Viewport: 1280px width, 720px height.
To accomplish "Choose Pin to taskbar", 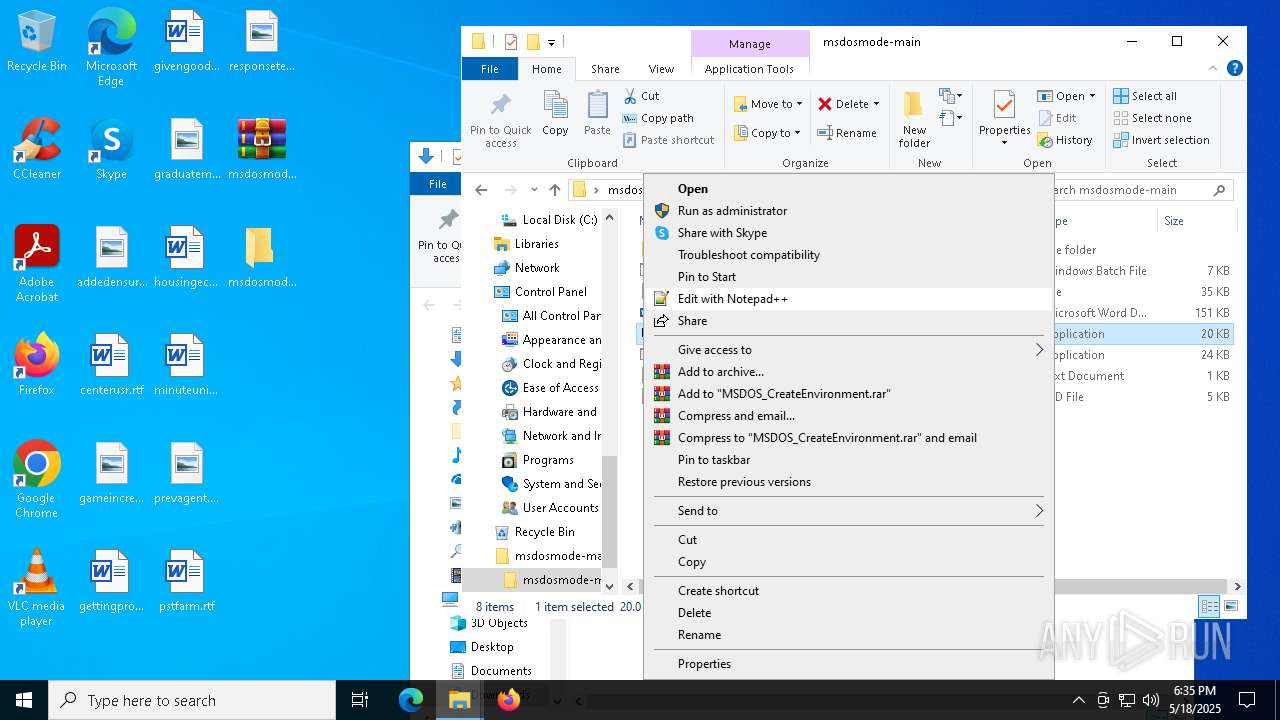I will coord(848,460).
